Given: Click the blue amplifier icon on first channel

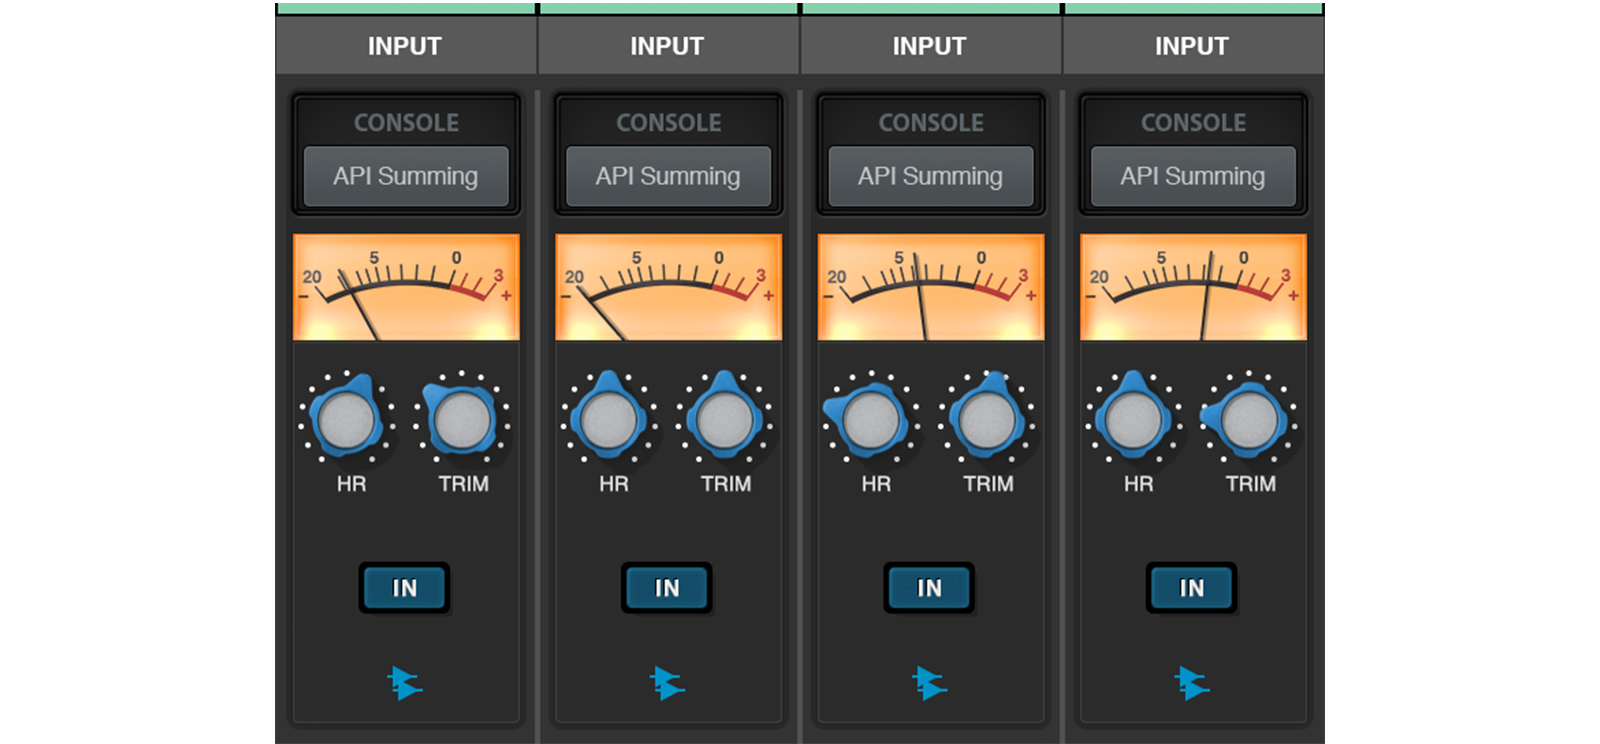Looking at the screenshot, I should point(404,683).
